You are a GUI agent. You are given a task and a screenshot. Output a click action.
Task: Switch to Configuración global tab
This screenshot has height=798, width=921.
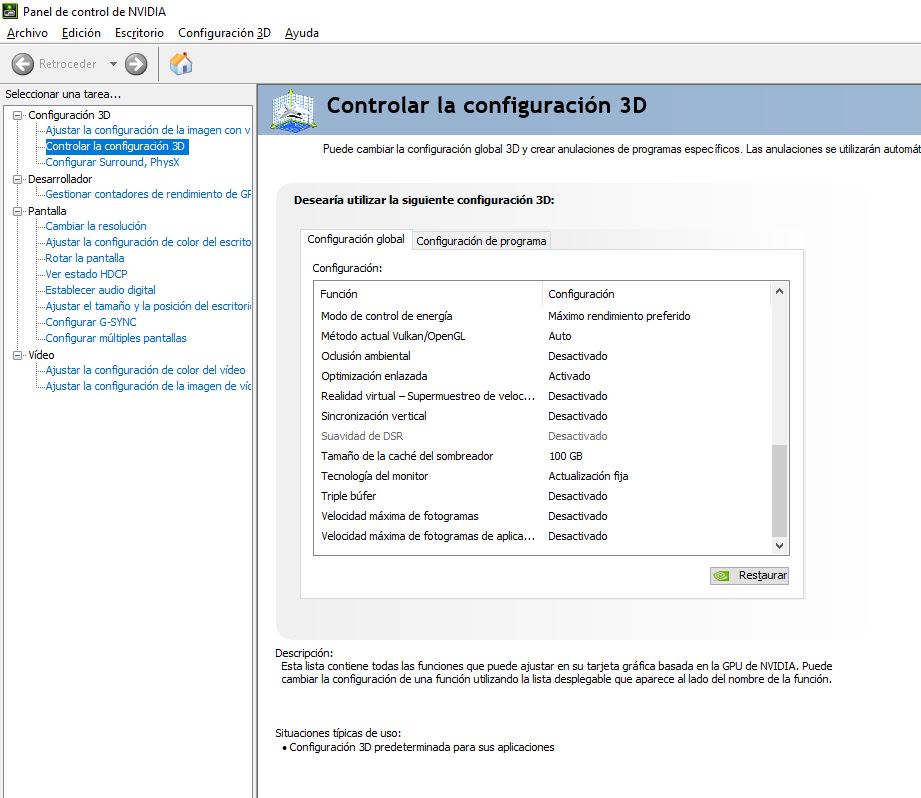pos(356,239)
